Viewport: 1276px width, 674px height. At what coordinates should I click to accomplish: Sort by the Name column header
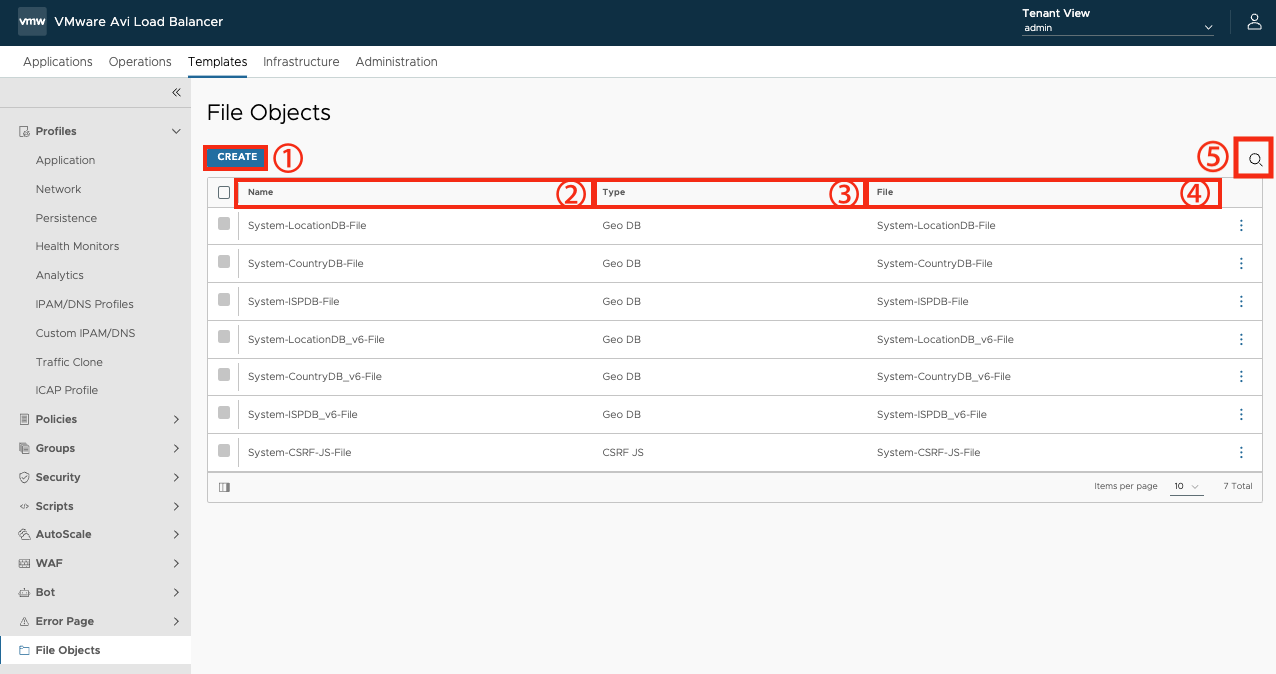coord(261,192)
